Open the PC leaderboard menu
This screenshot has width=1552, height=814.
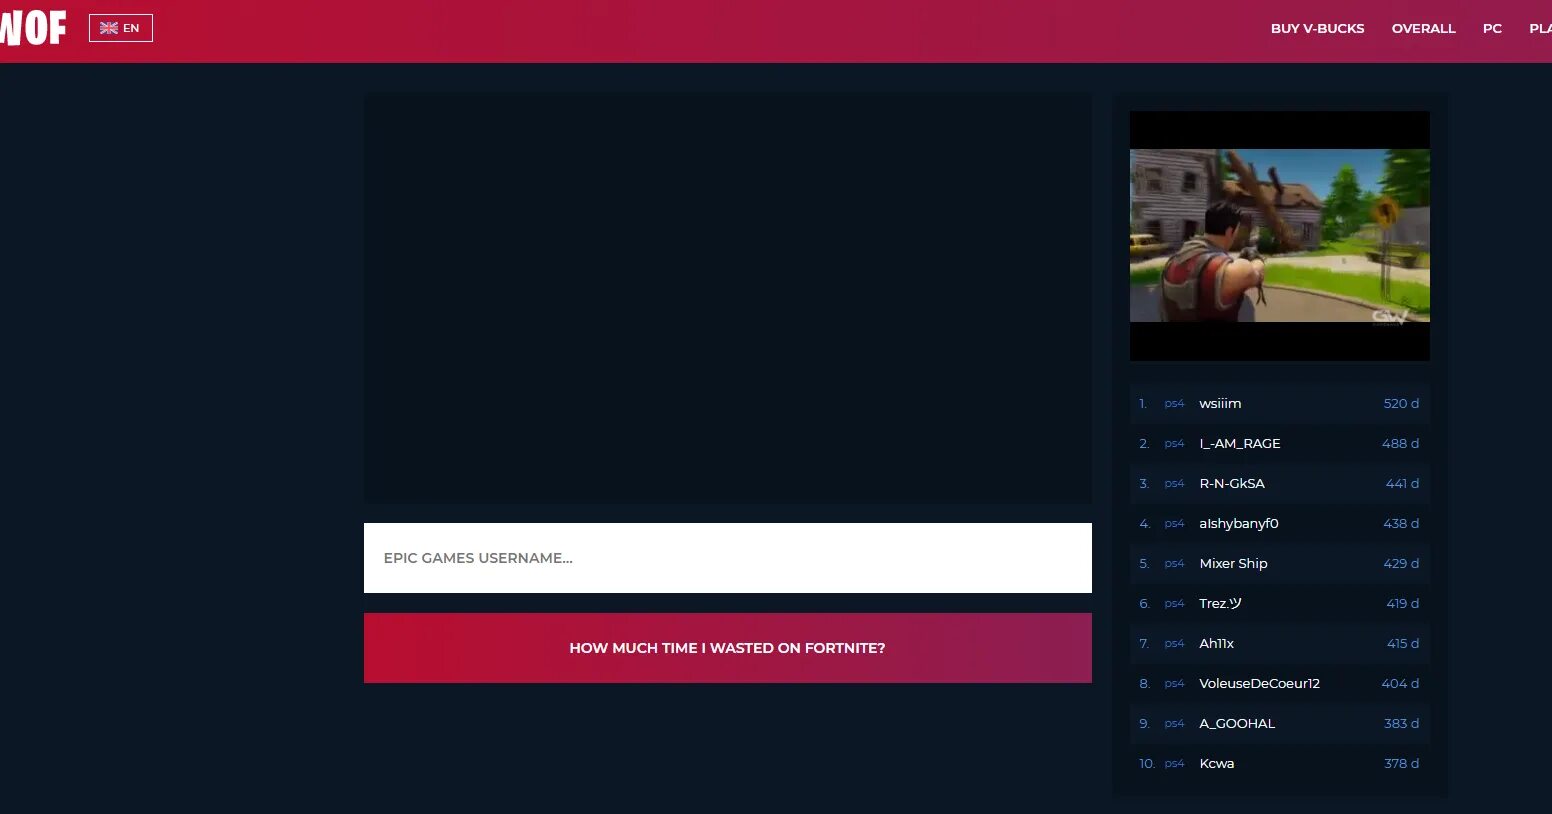point(1492,28)
